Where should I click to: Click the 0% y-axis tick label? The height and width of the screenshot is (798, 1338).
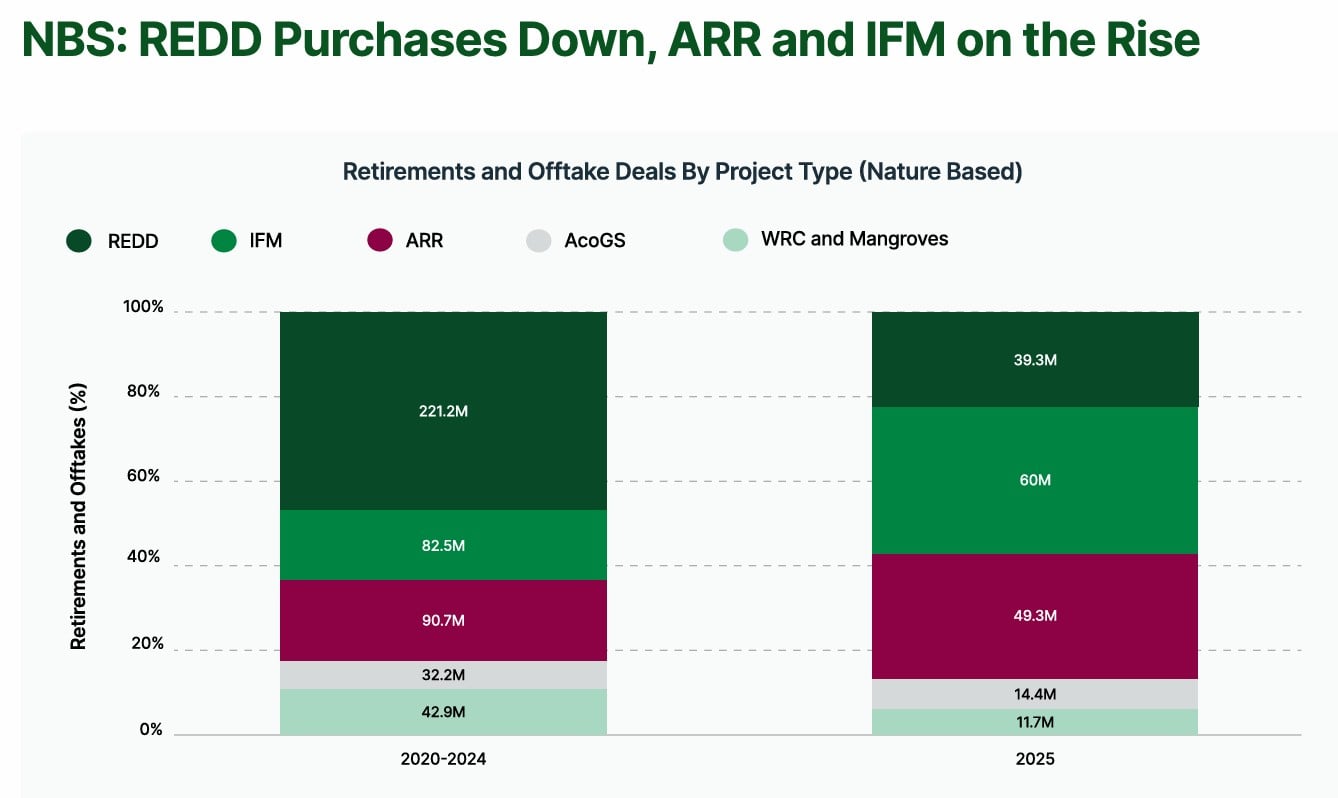tap(151, 729)
